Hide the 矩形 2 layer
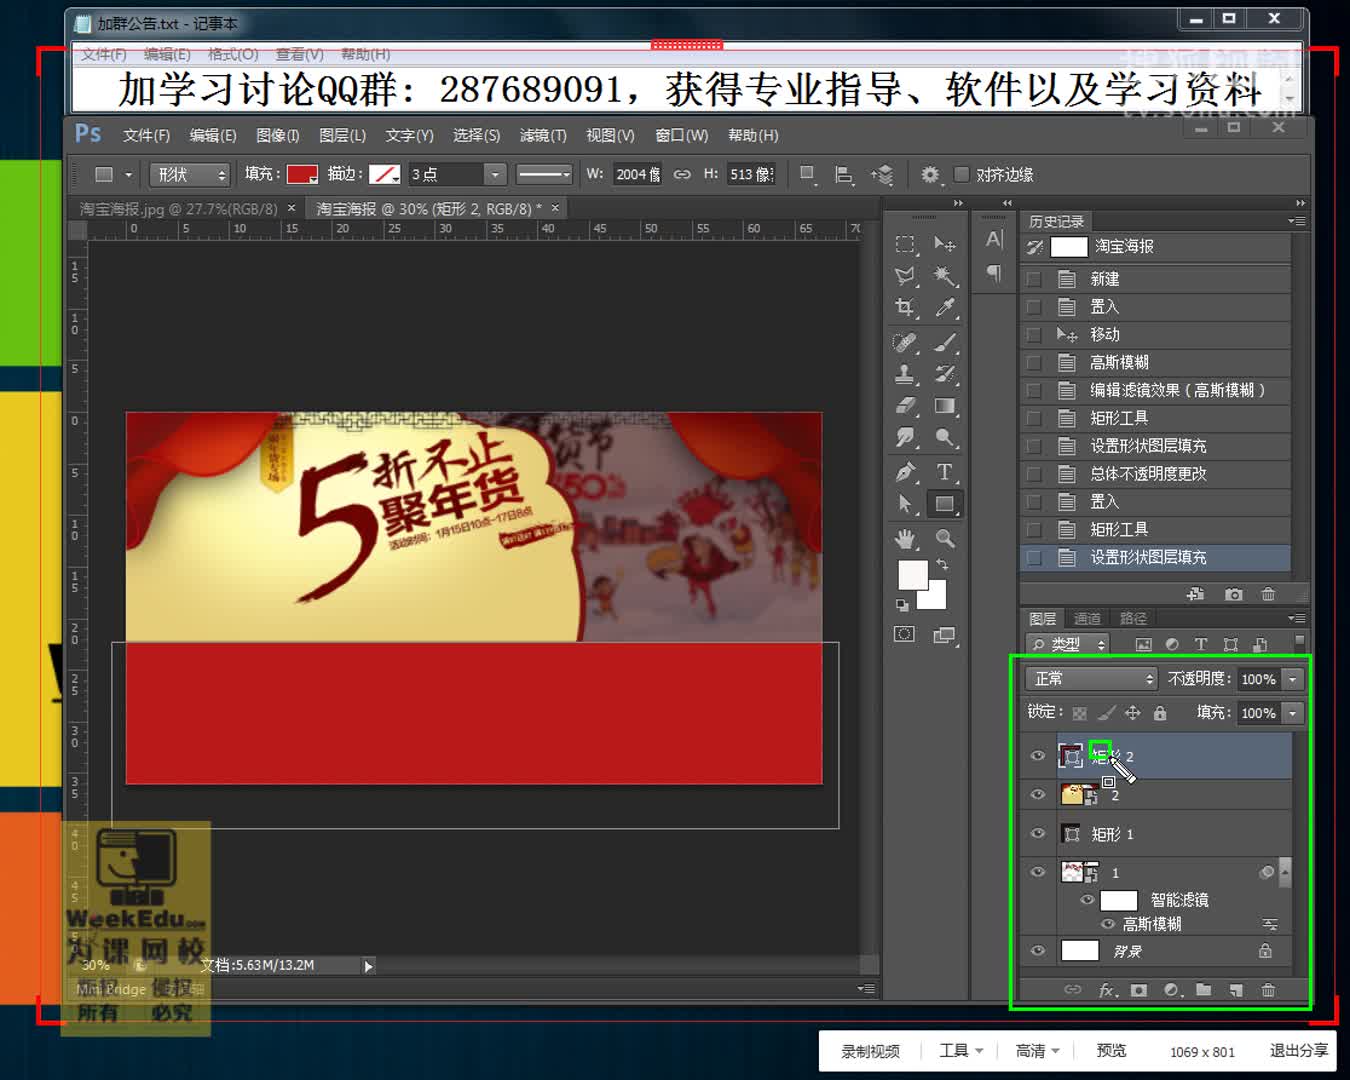Screen dimensions: 1350x1080 coord(1038,756)
